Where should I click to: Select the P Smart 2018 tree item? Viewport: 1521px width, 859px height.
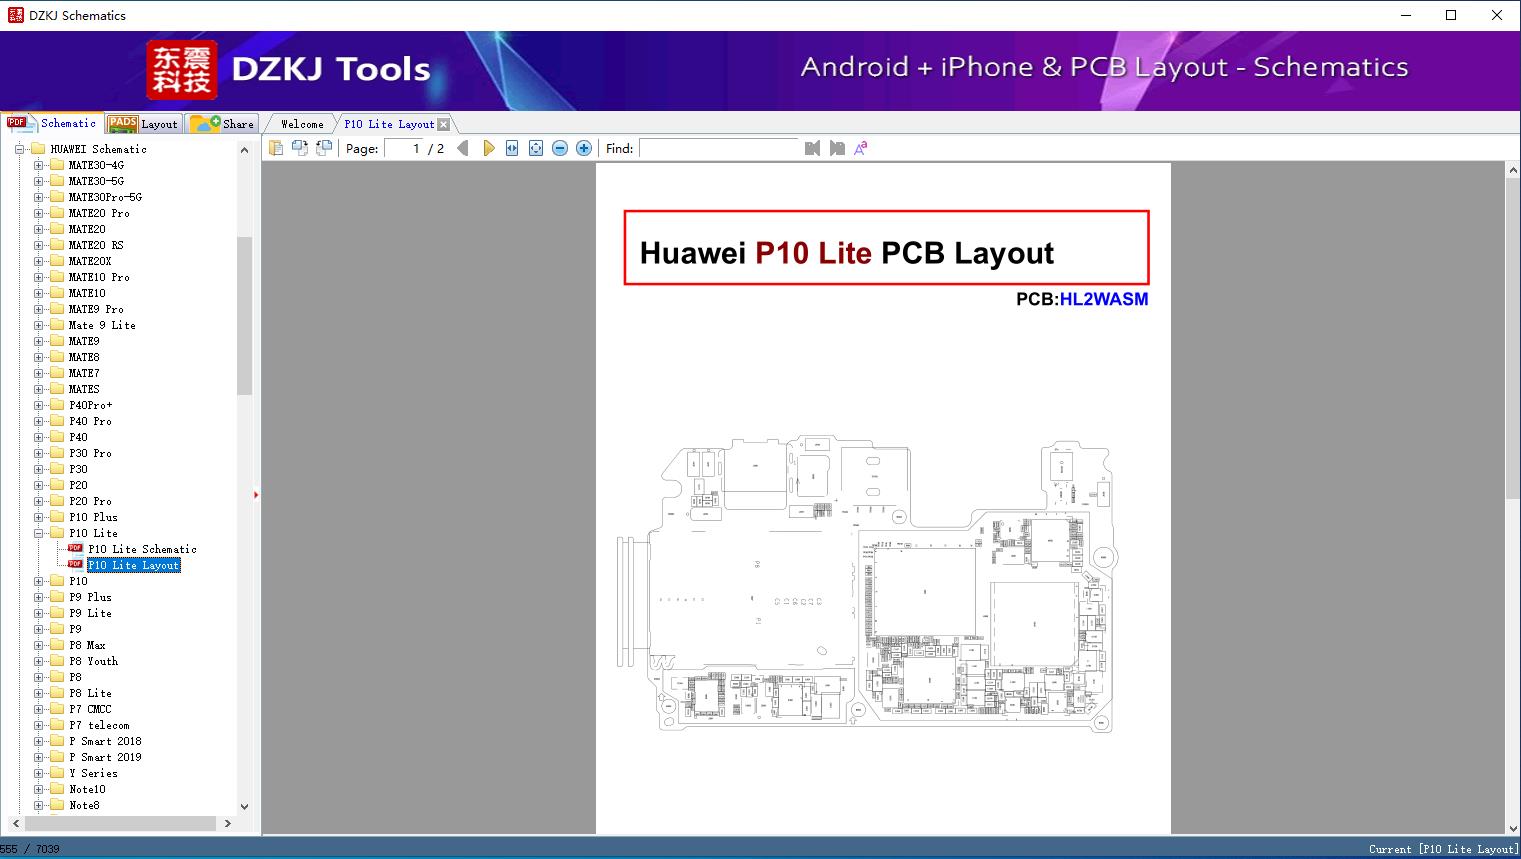pos(105,741)
